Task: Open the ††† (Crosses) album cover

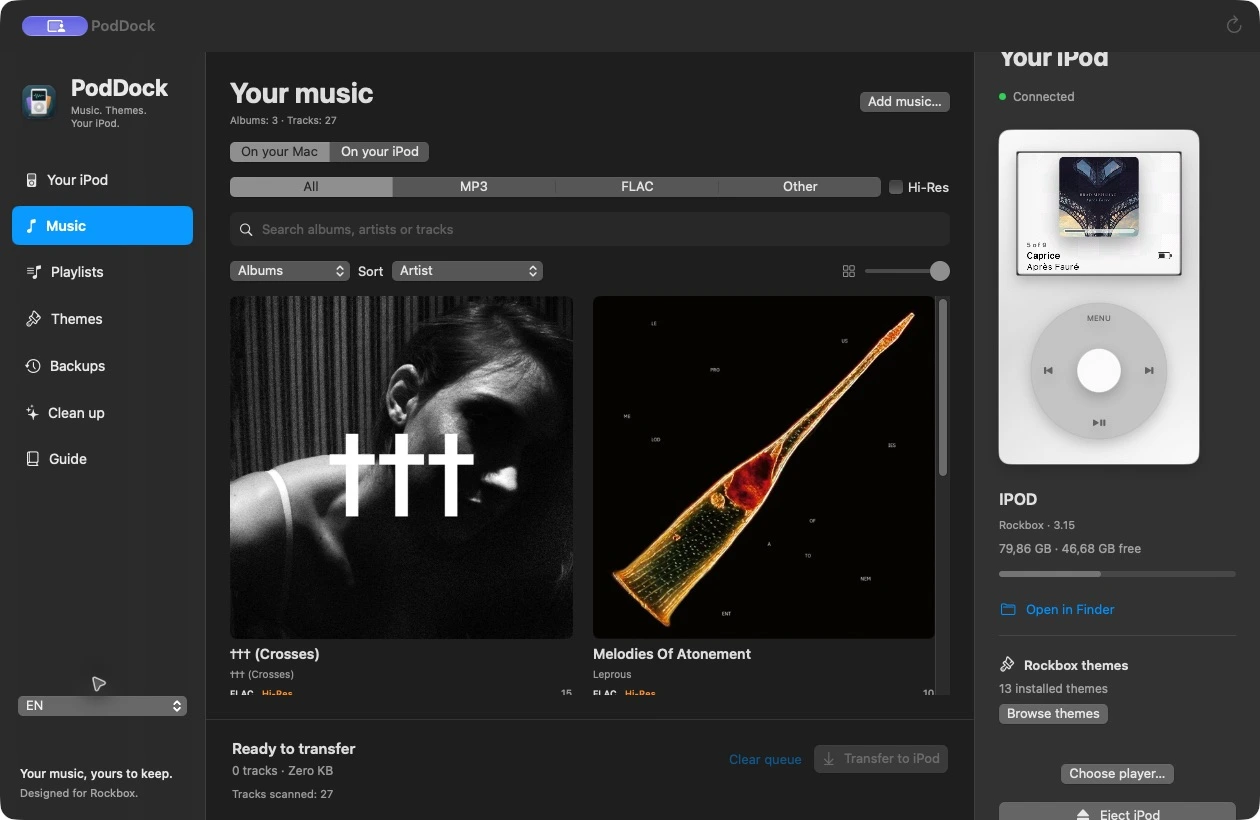Action: click(402, 467)
